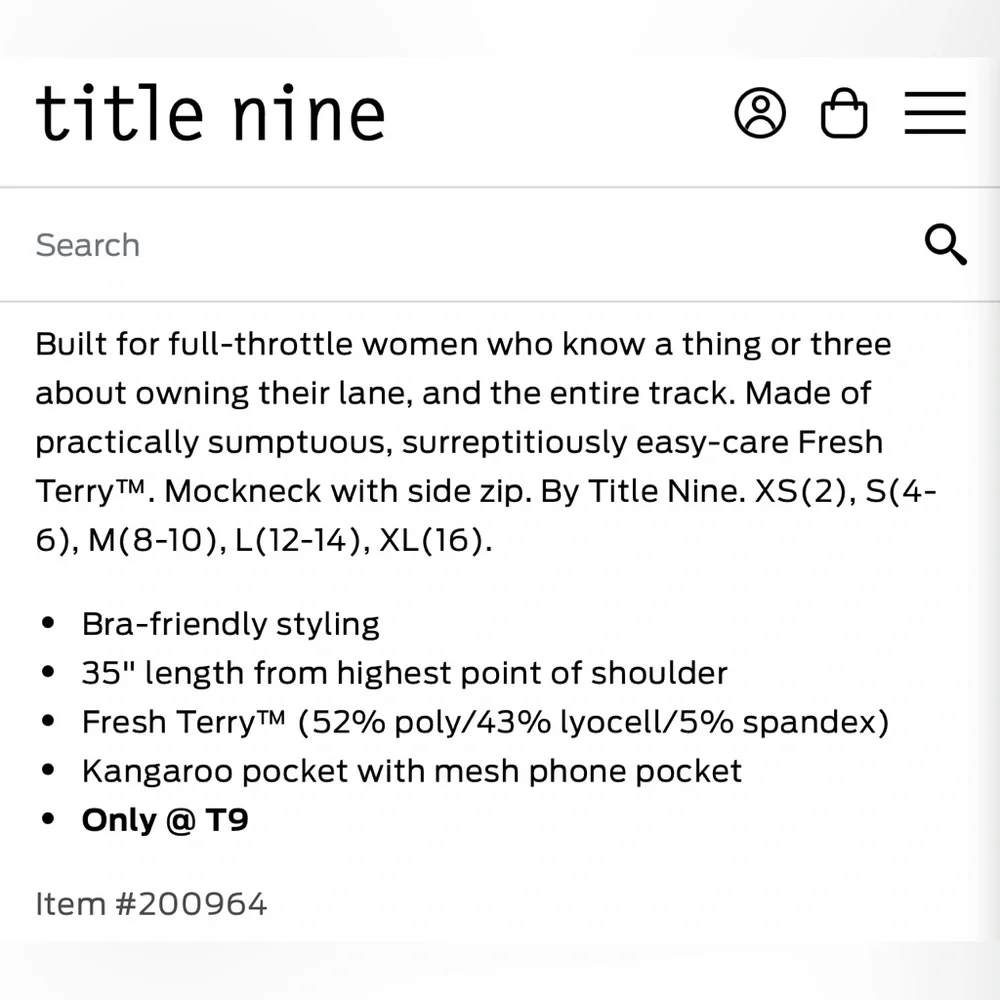Go to the title nine home logo
Screen dimensions: 1000x1000
[x=210, y=113]
